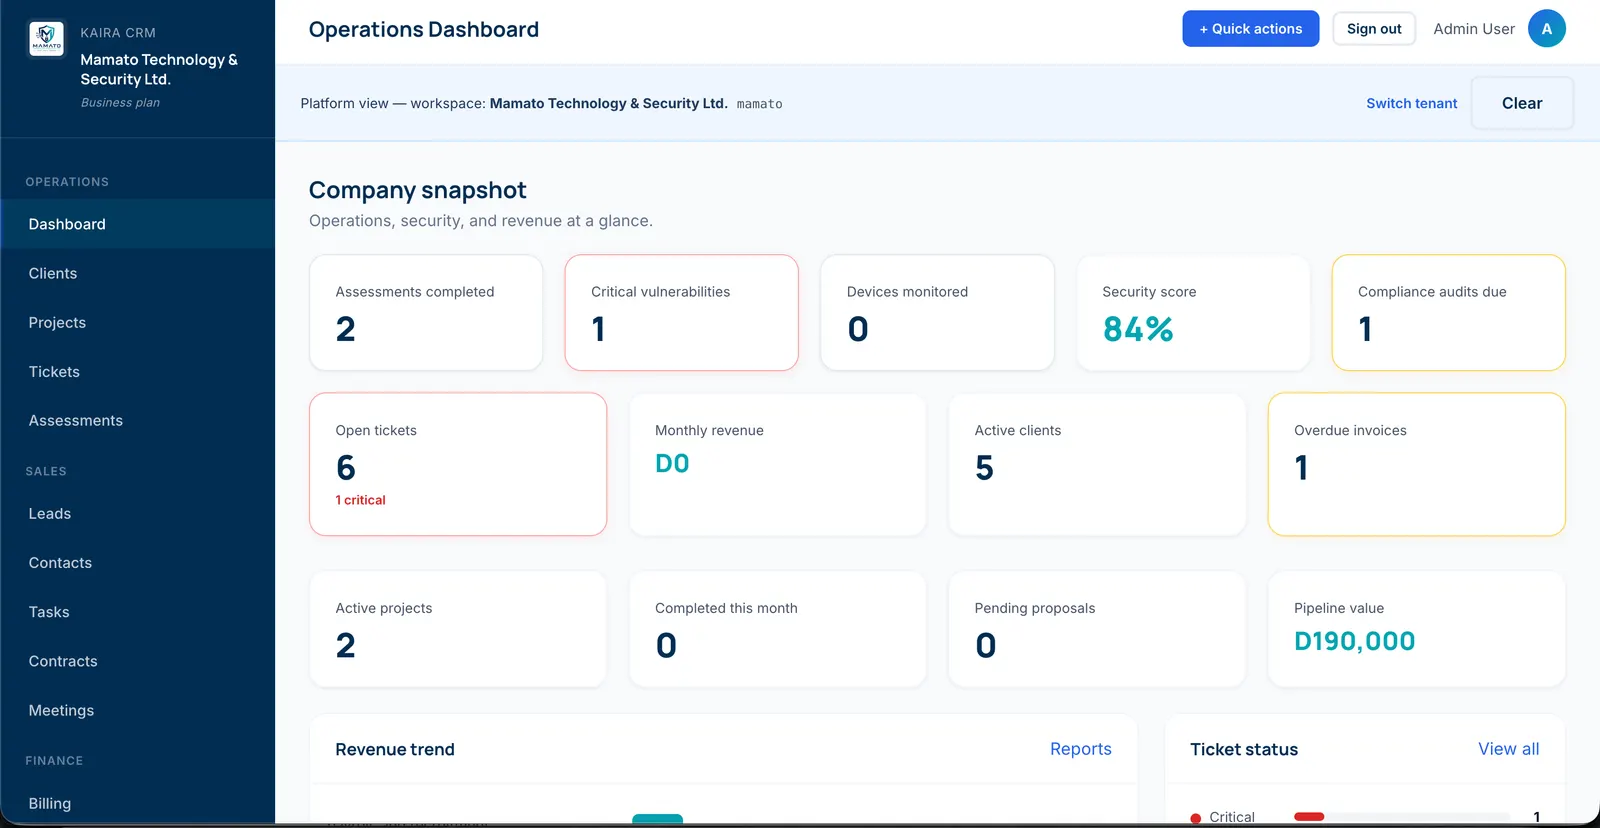Open the Active projects card
This screenshot has width=1600, height=828.
[458, 629]
